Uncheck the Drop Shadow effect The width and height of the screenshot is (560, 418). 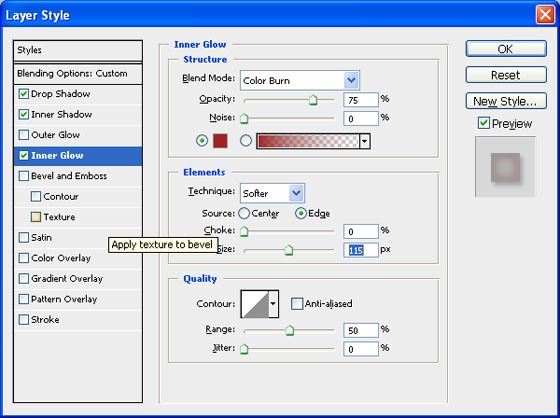pos(24,94)
